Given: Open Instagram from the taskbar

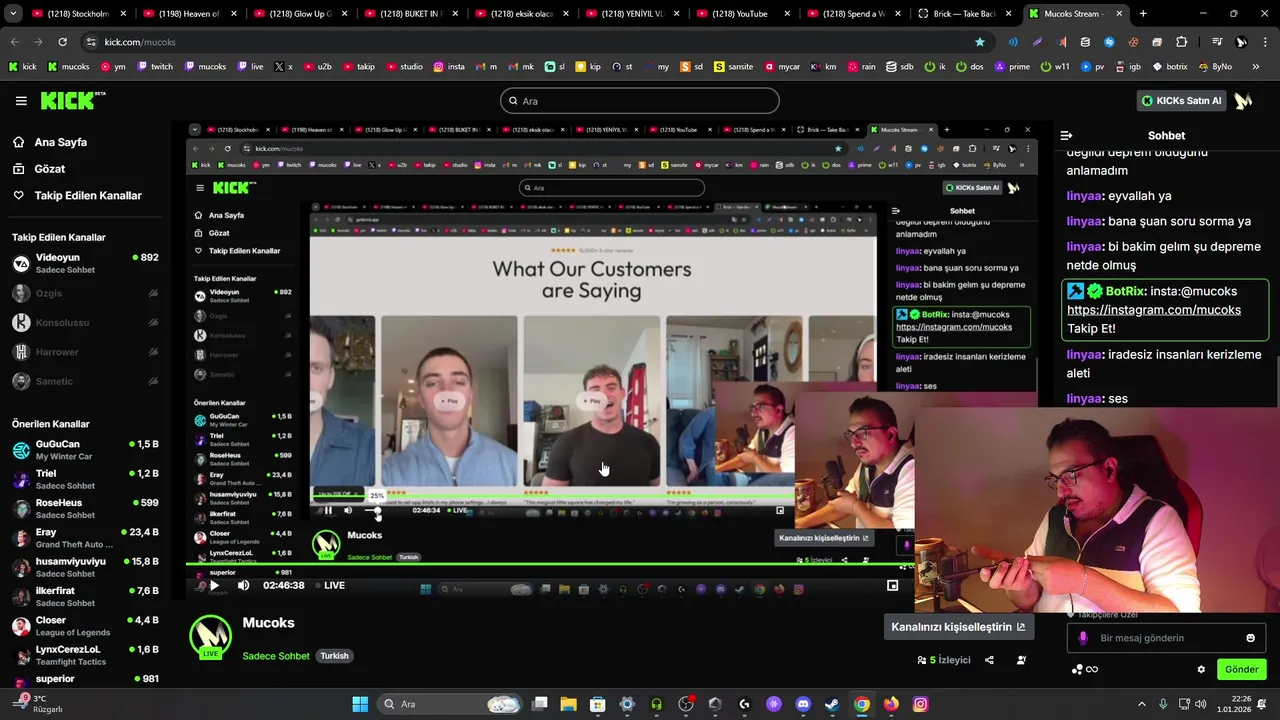Looking at the screenshot, I should pos(920,704).
